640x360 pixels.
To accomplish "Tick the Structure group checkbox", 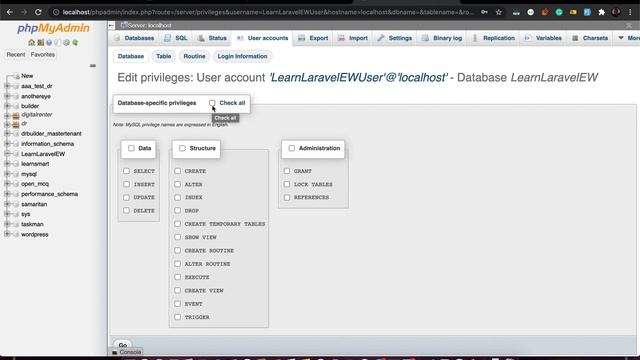I will click(182, 148).
